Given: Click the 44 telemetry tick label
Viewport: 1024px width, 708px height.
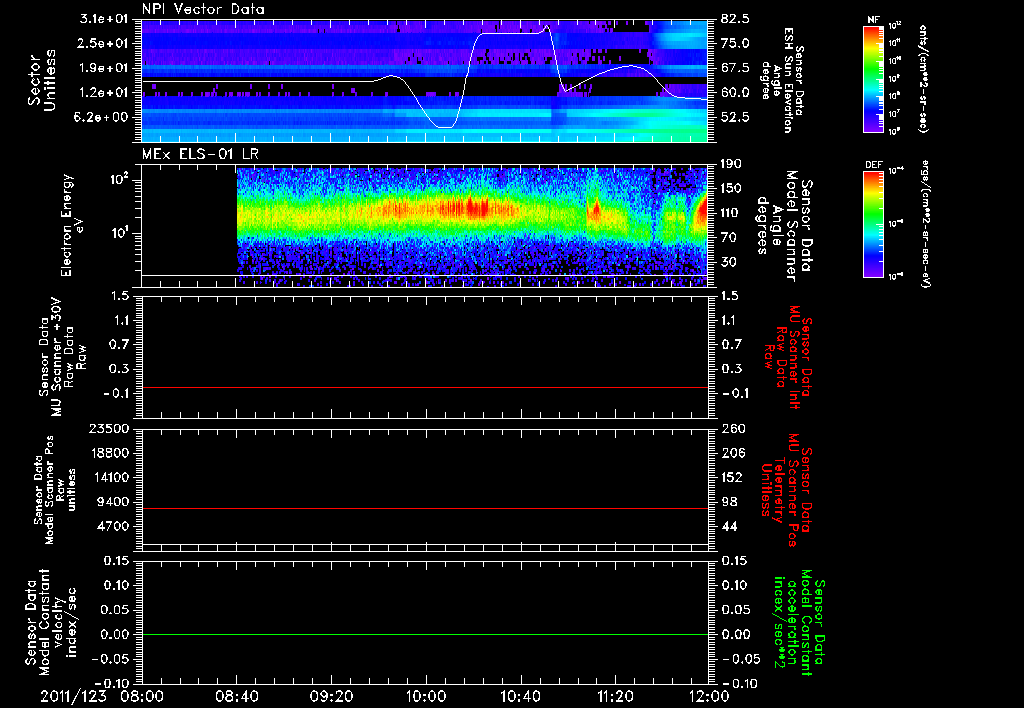Looking at the screenshot, I should tap(729, 526).
